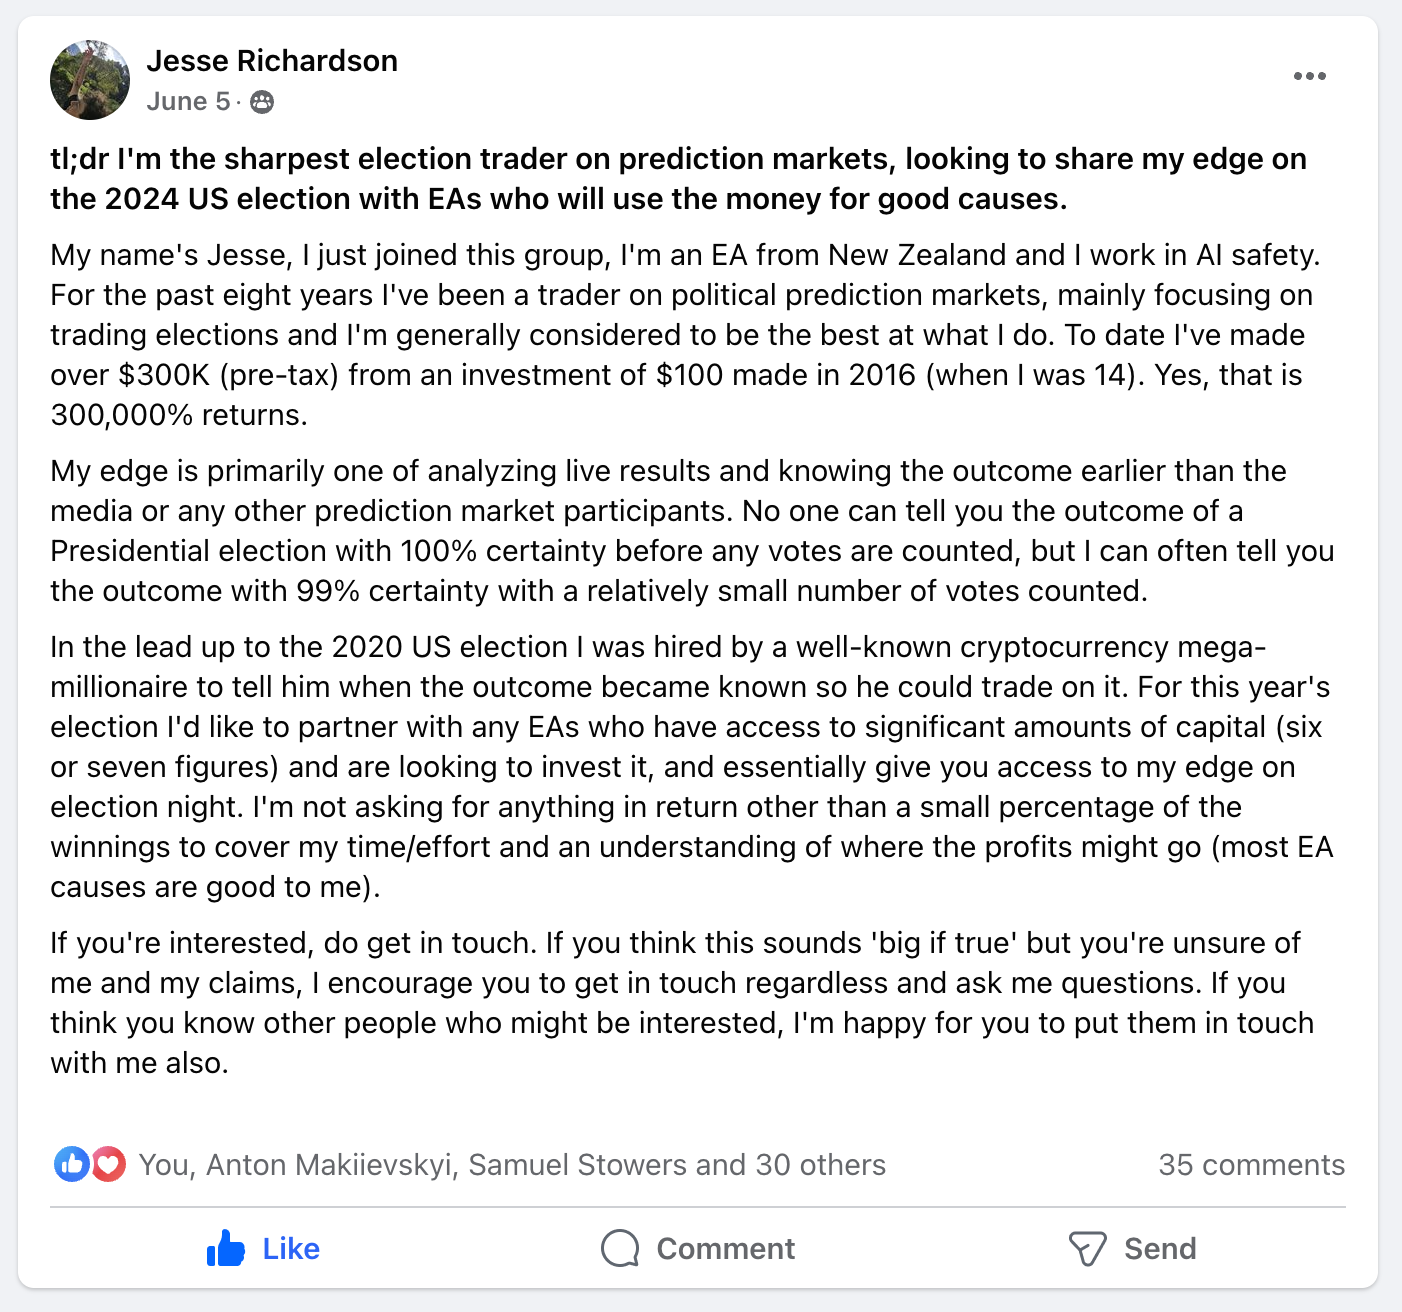The image size is (1402, 1312).
Task: Click the blue thumbs-up Like icon
Action: point(226,1248)
